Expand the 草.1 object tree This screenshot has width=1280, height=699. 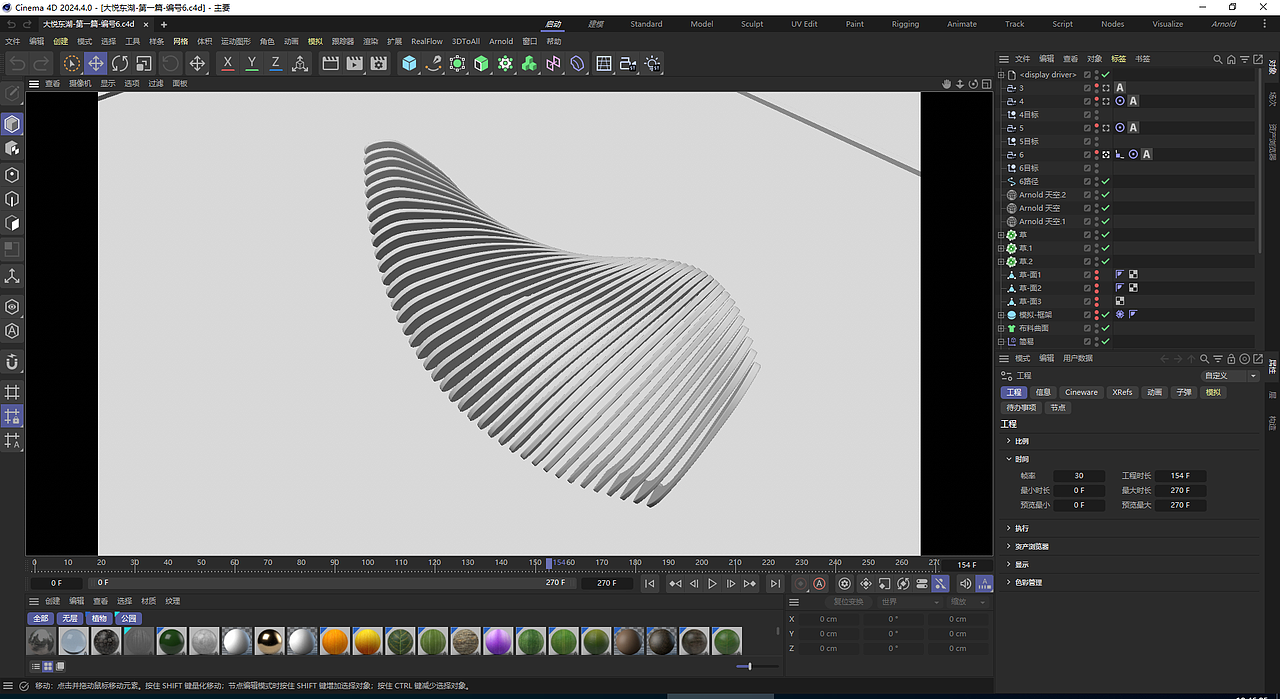pyautogui.click(x=1001, y=248)
